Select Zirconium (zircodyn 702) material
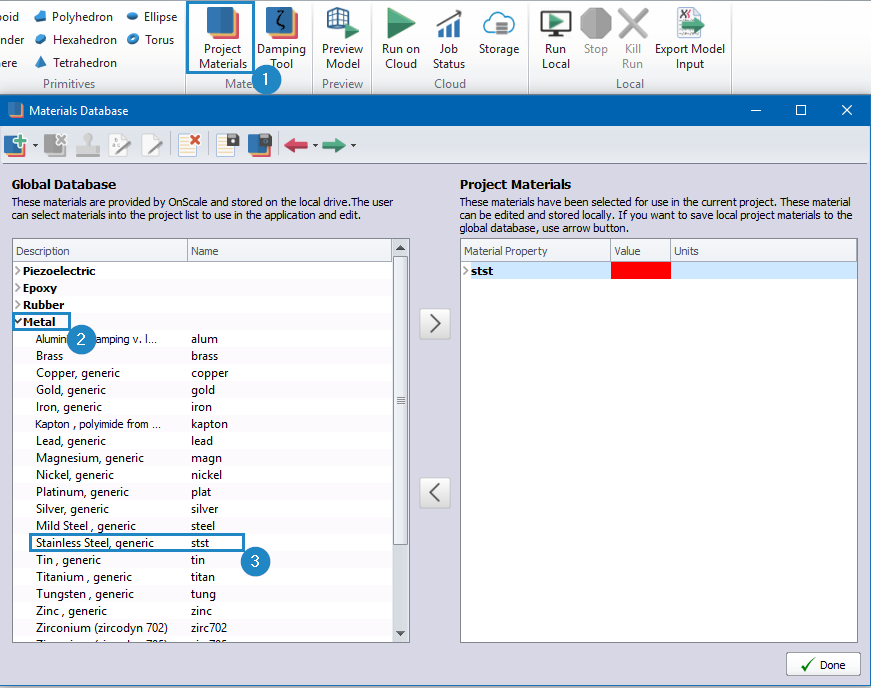Viewport: 871px width, 688px height. click(203, 627)
